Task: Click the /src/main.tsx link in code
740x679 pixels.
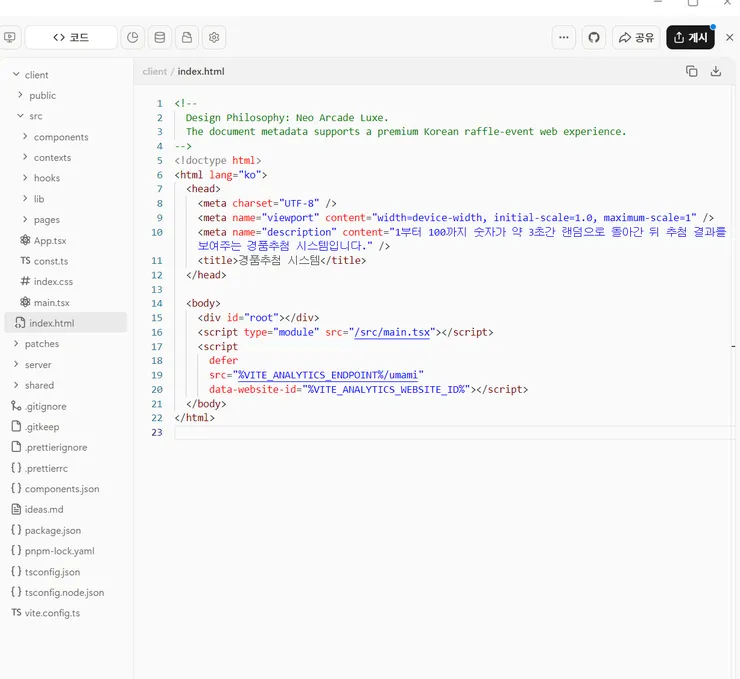Action: click(x=392, y=332)
